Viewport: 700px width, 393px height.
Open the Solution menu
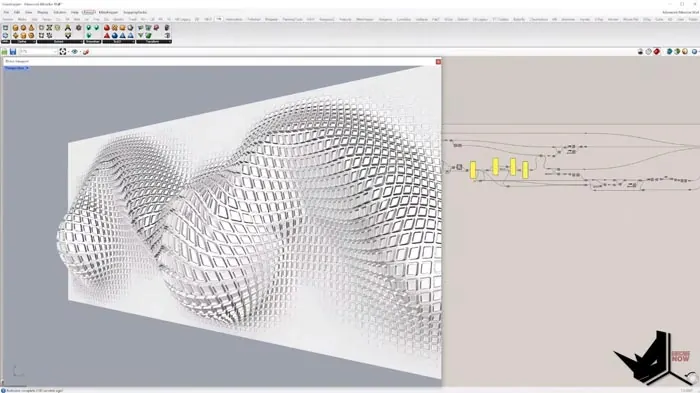tap(60, 12)
